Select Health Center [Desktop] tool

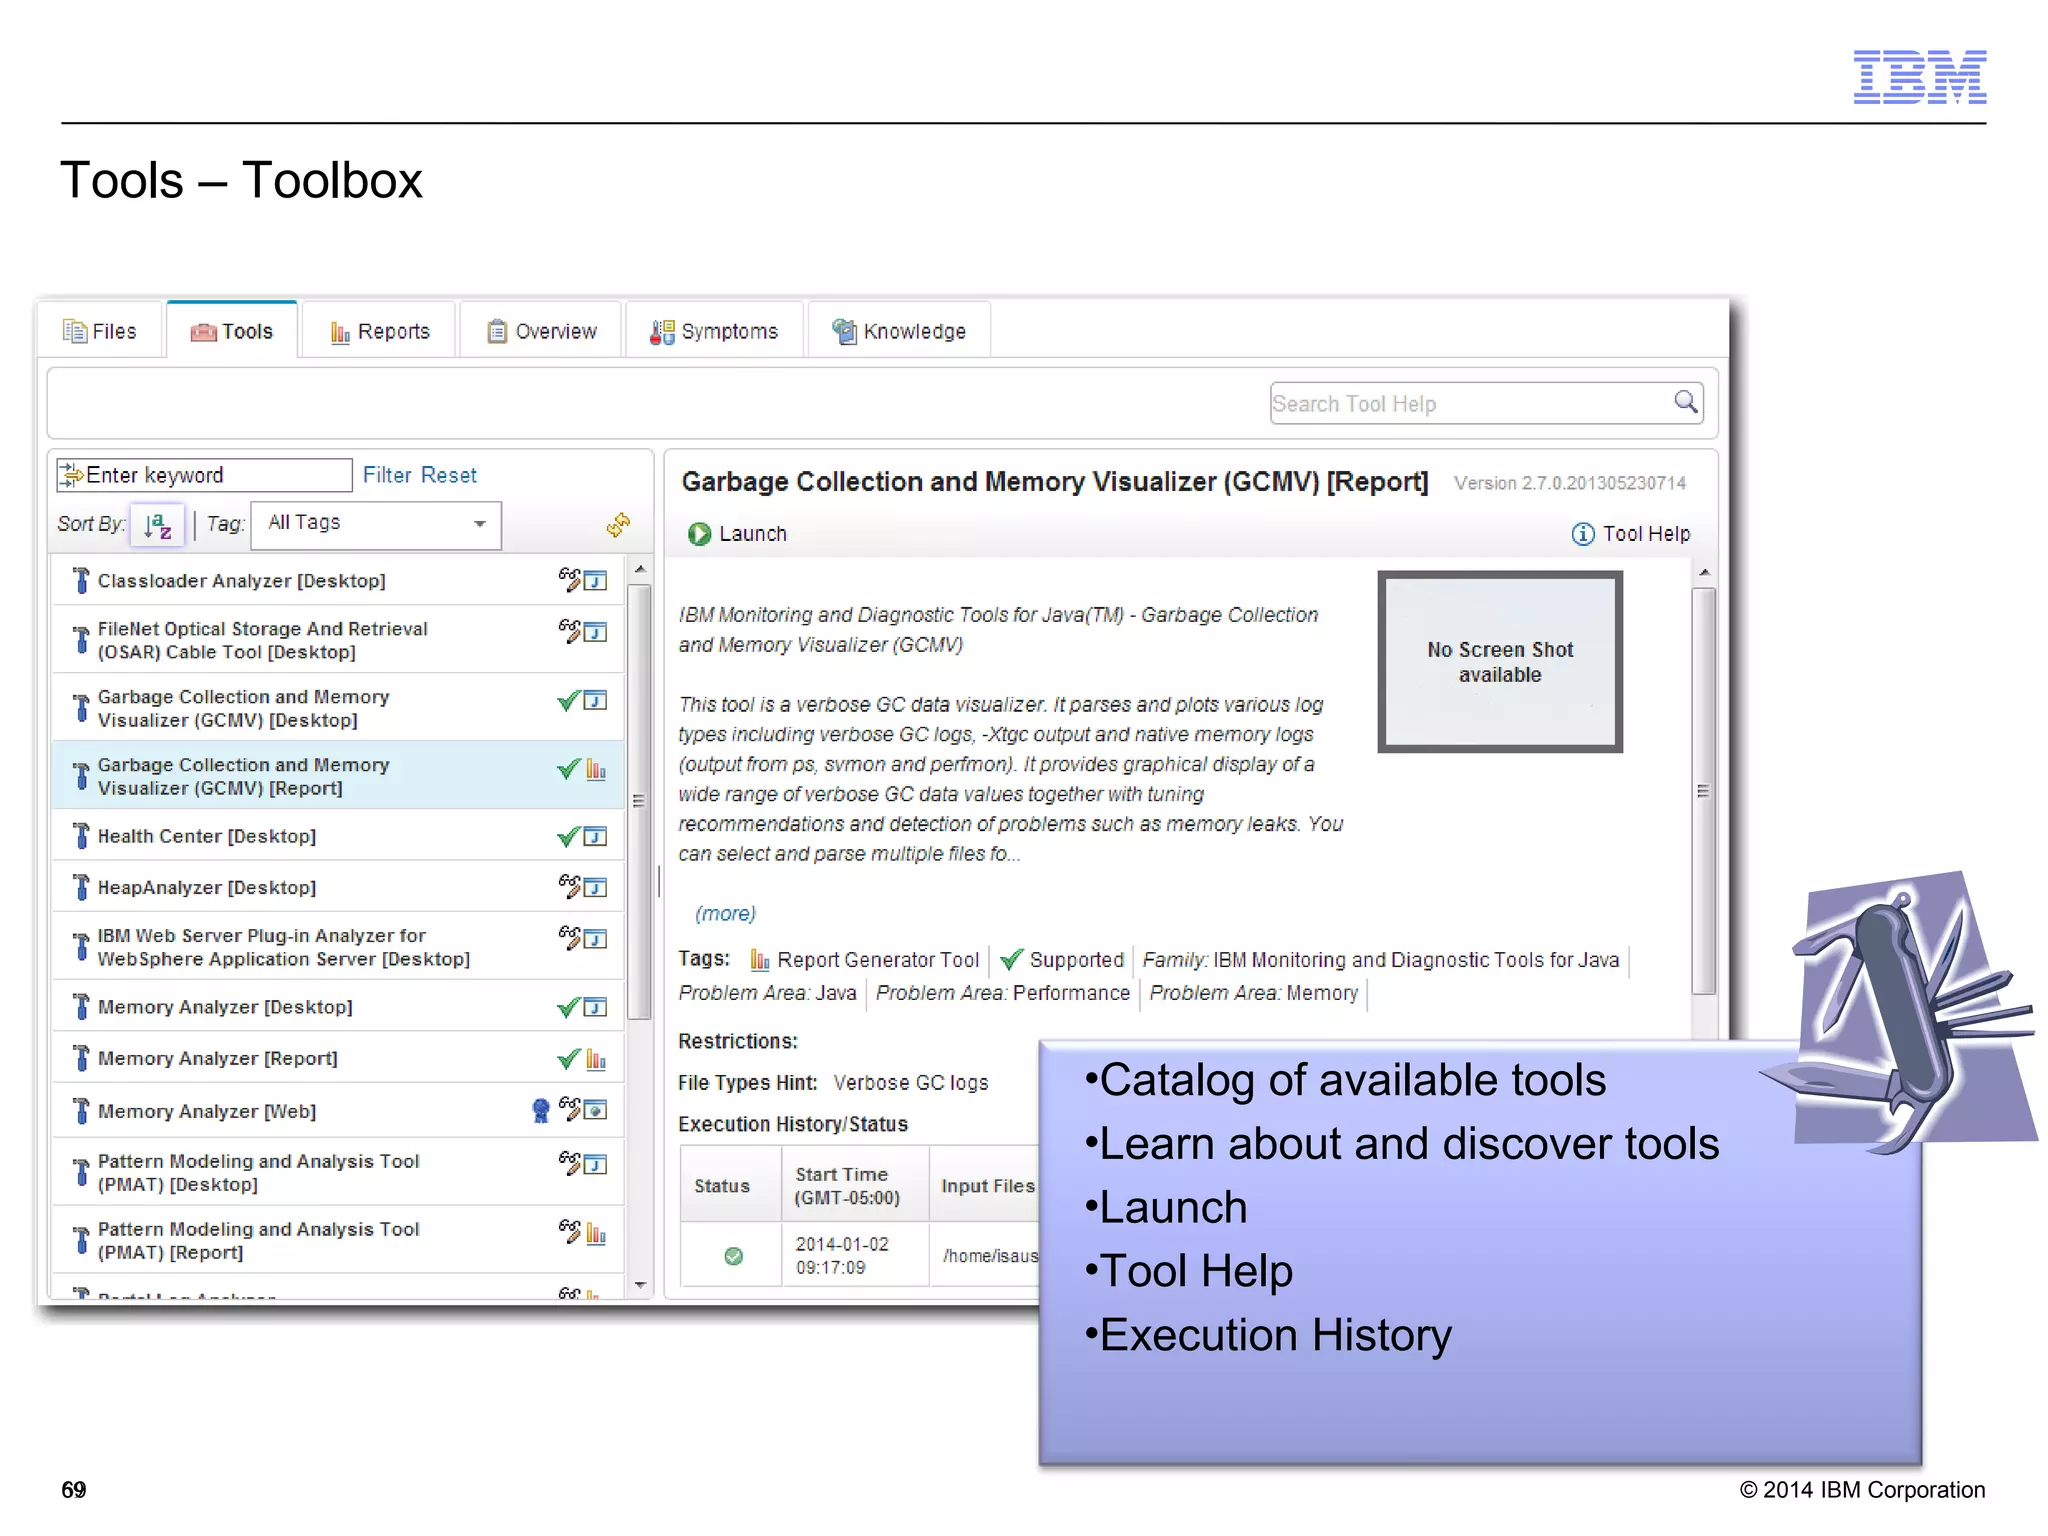click(x=338, y=836)
